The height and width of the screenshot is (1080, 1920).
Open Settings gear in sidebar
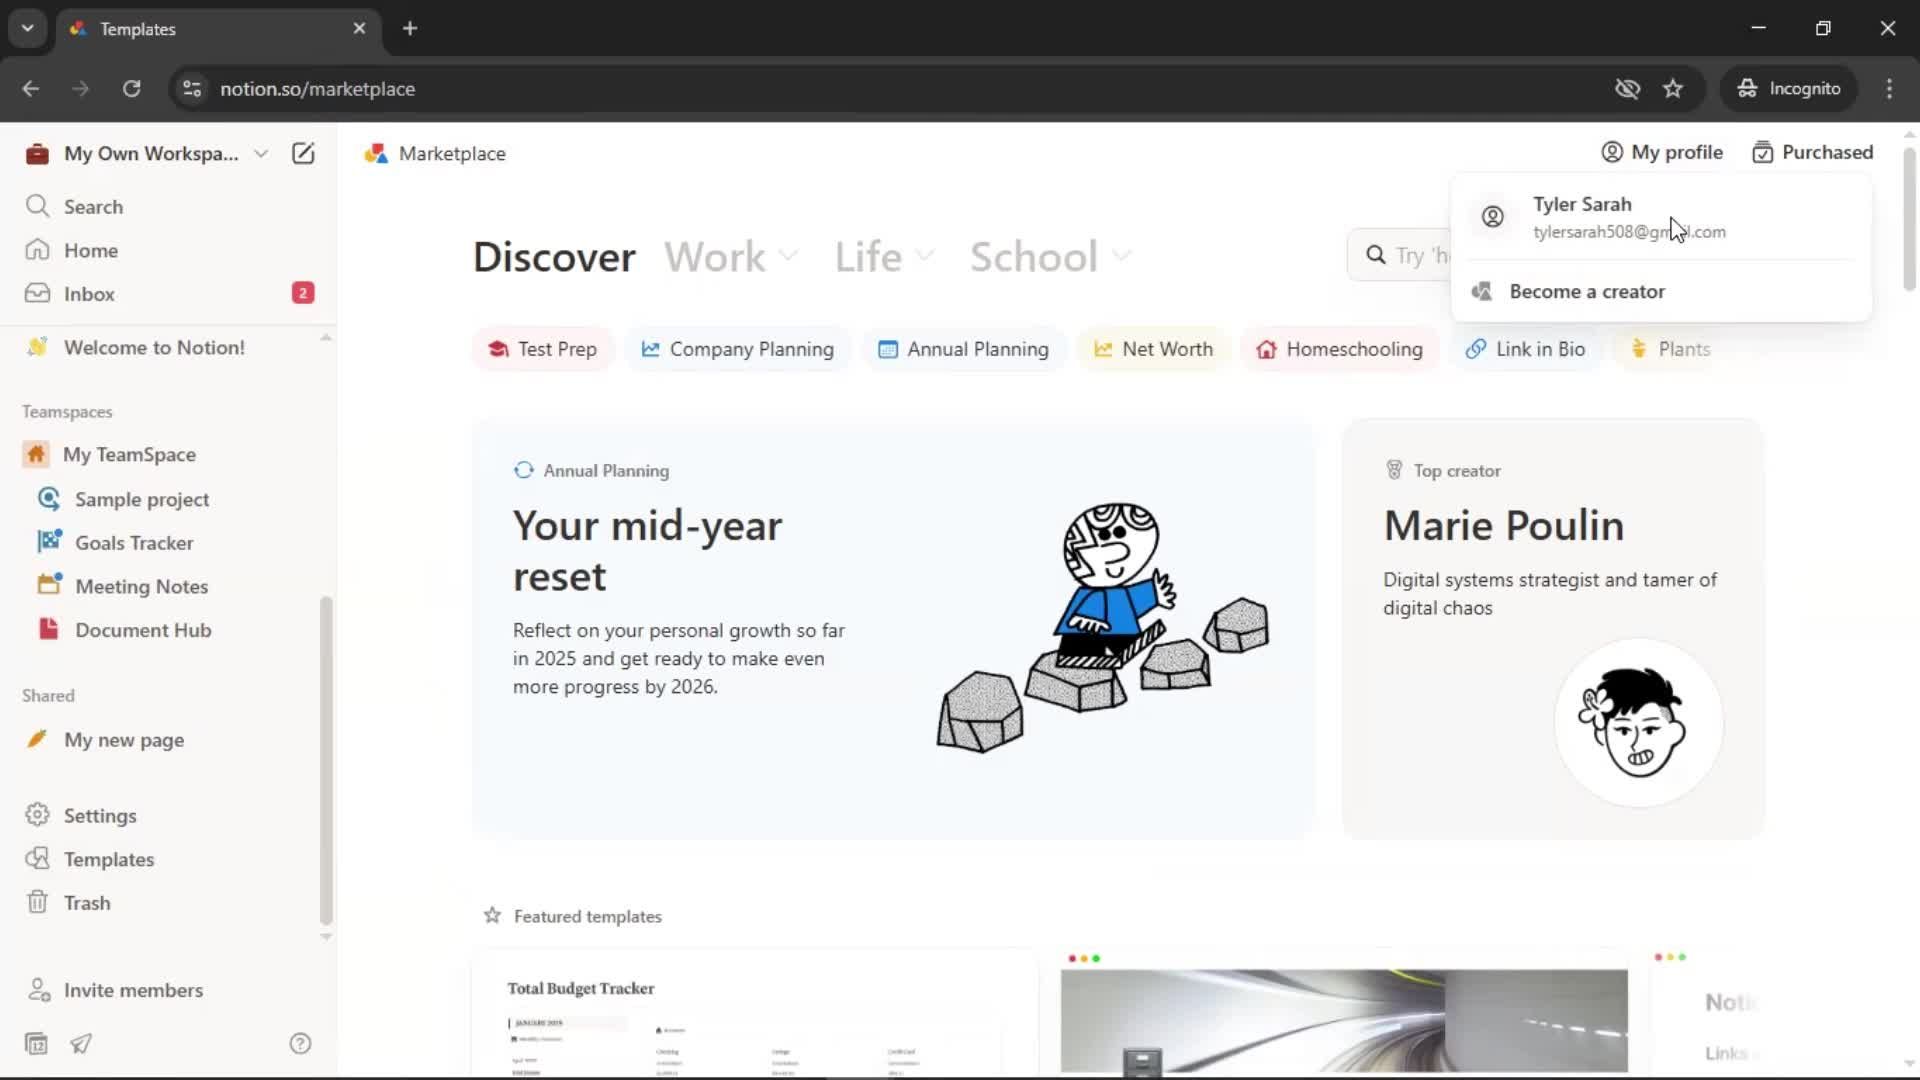37,815
